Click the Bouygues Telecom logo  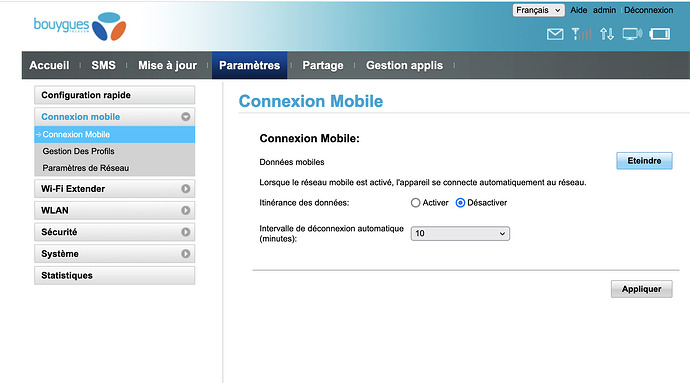[x=80, y=26]
